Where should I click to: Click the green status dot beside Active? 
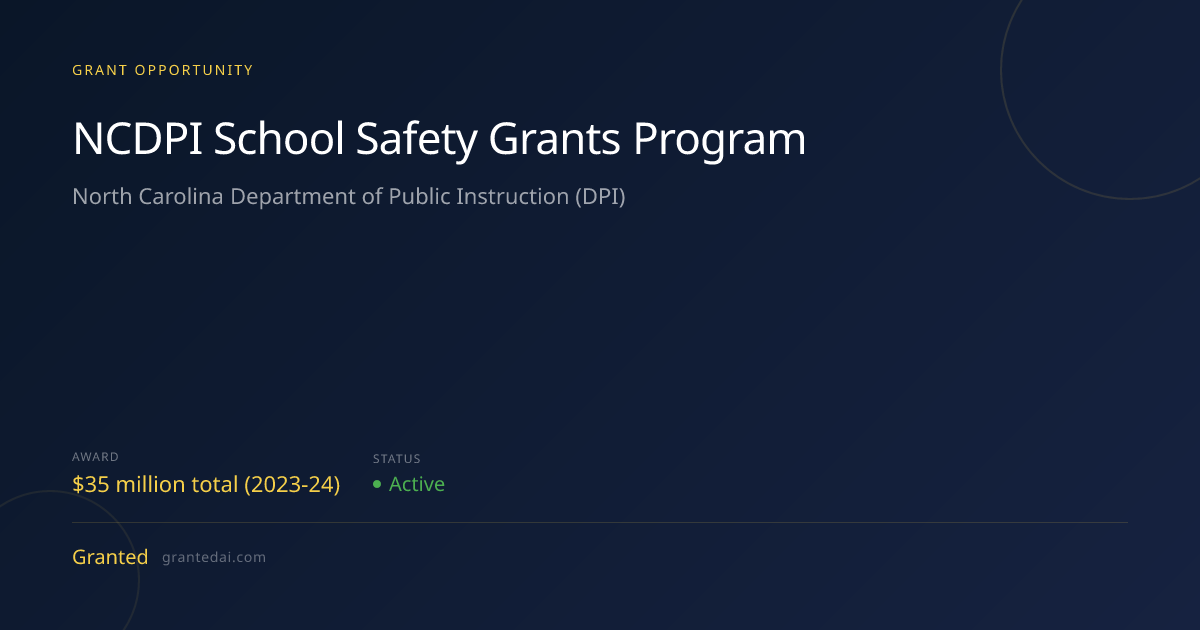tap(377, 485)
